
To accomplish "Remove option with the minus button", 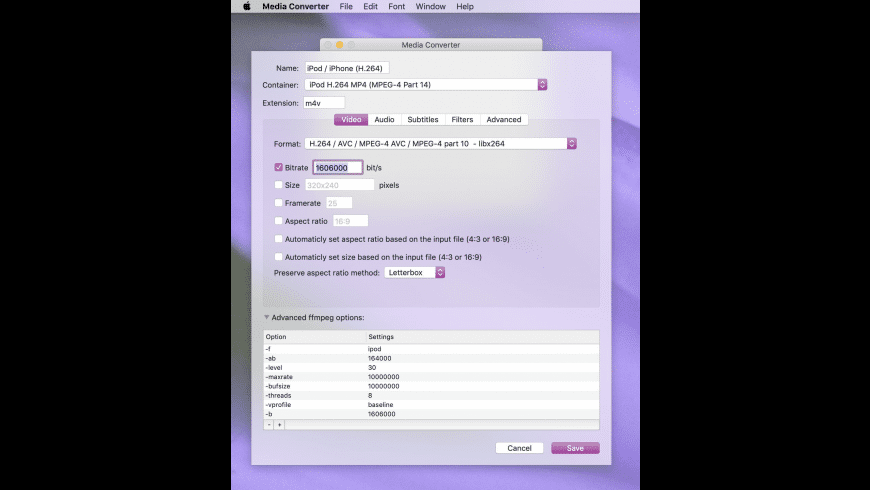I will pos(269,425).
